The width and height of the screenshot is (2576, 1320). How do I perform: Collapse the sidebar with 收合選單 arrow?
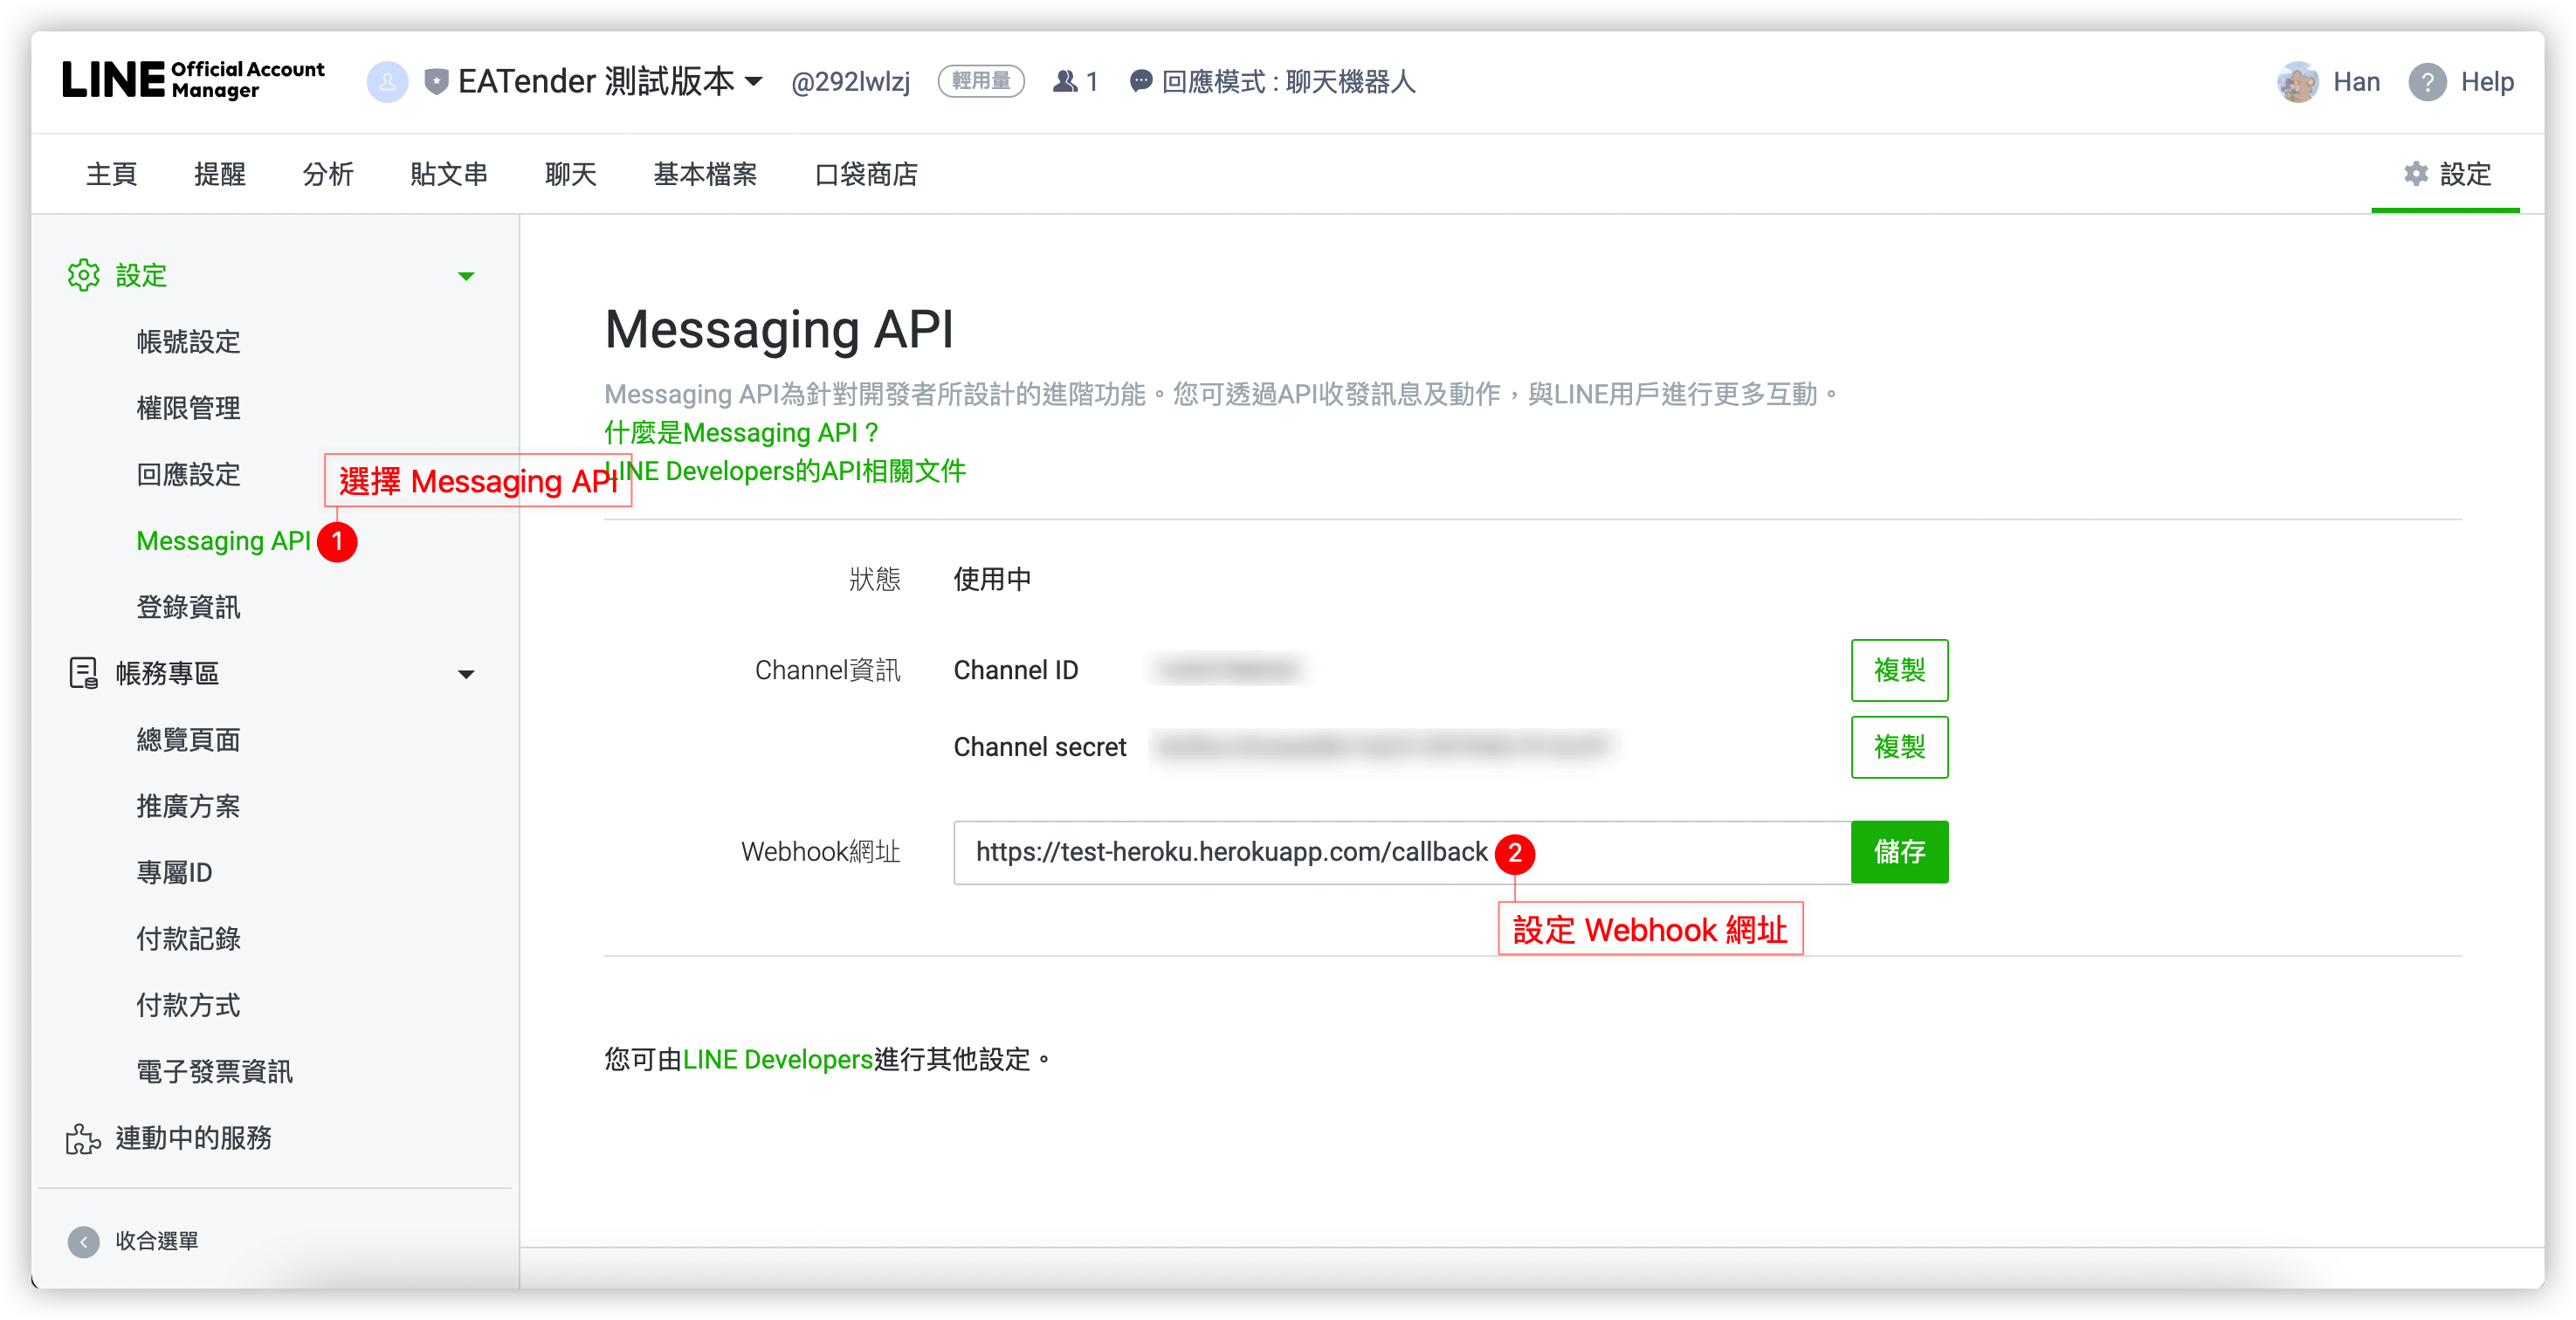click(84, 1241)
